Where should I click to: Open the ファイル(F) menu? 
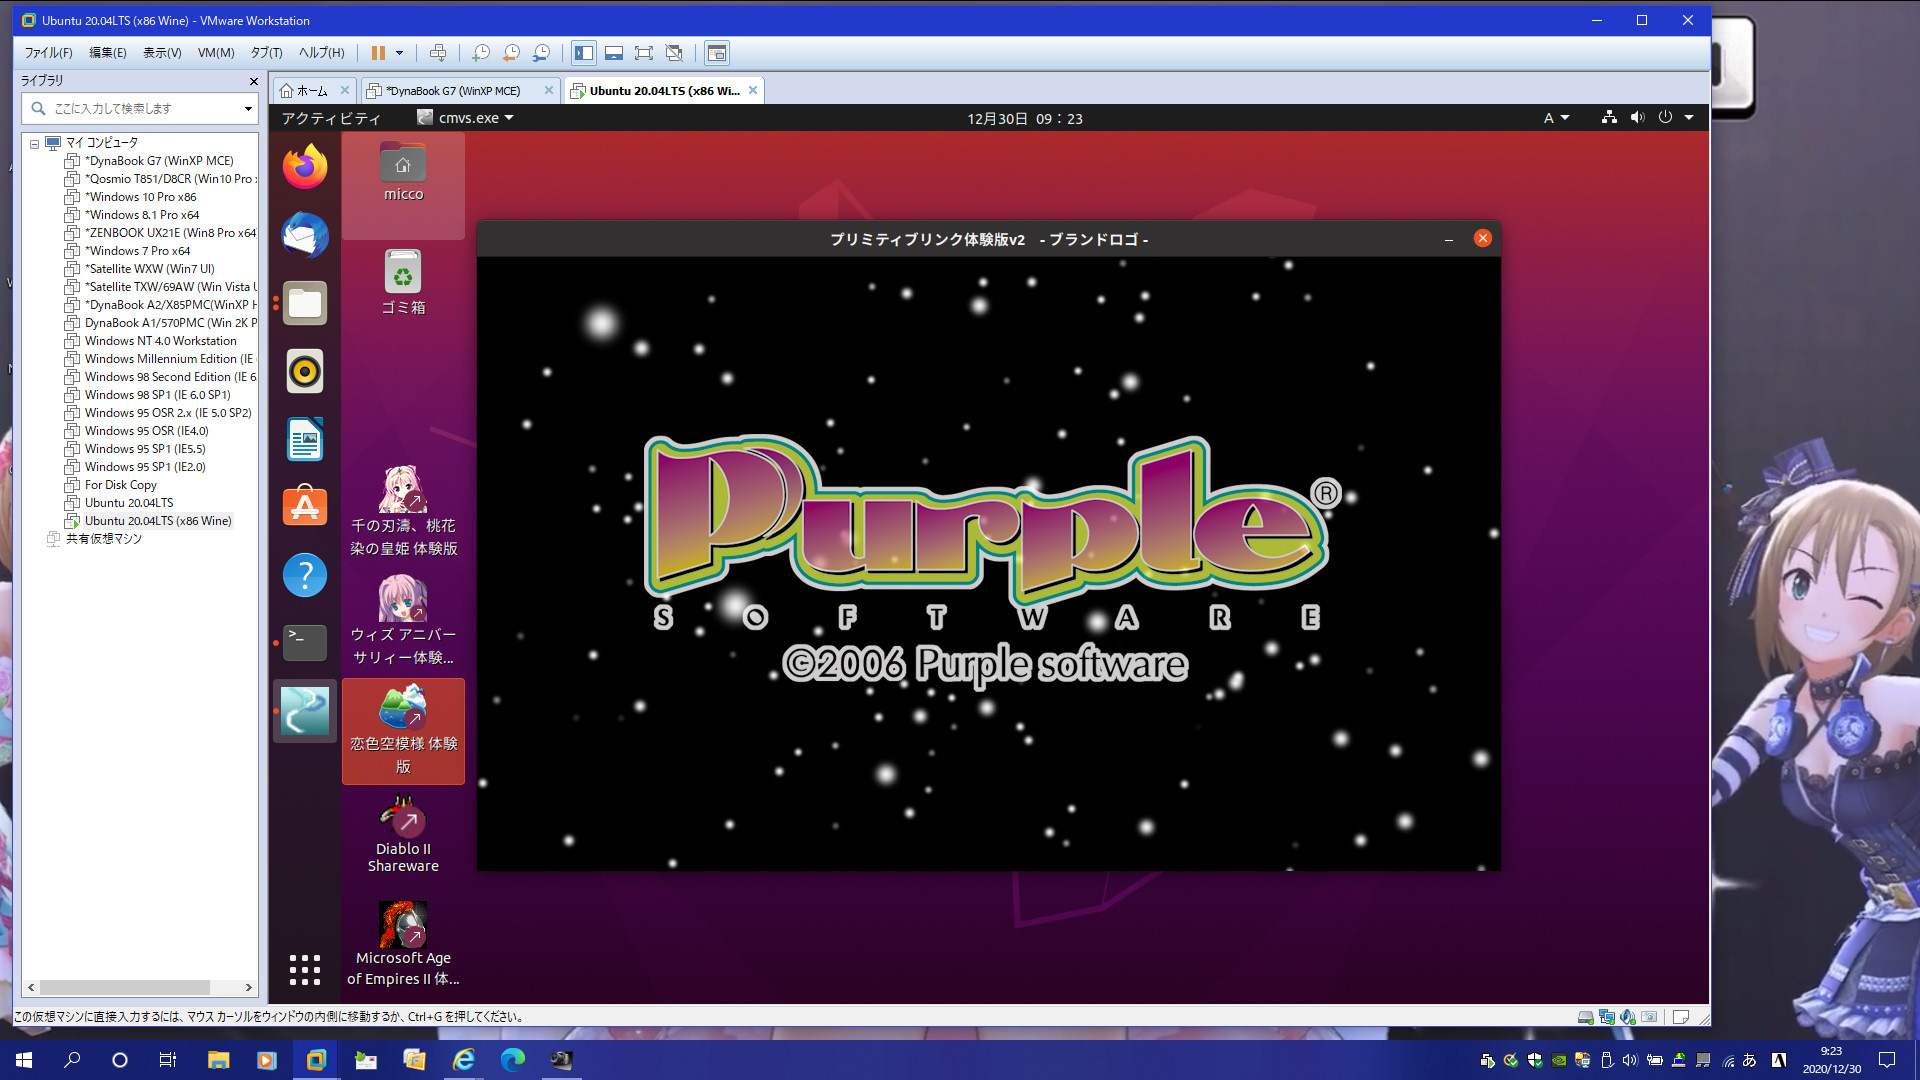pos(48,53)
